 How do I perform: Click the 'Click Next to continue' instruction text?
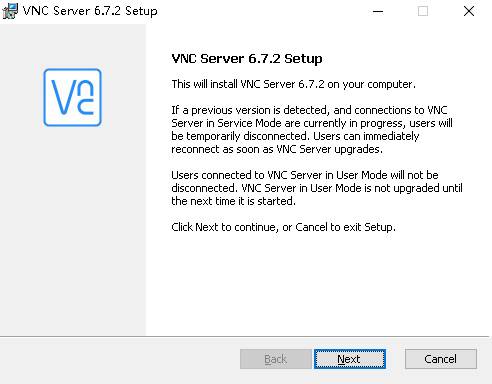tap(283, 227)
